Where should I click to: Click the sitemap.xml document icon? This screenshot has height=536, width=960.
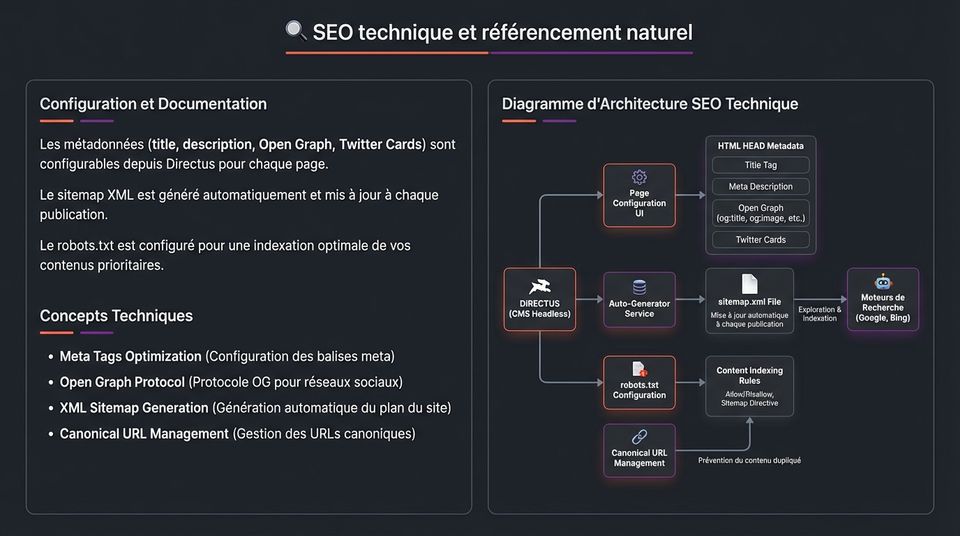[x=749, y=284]
